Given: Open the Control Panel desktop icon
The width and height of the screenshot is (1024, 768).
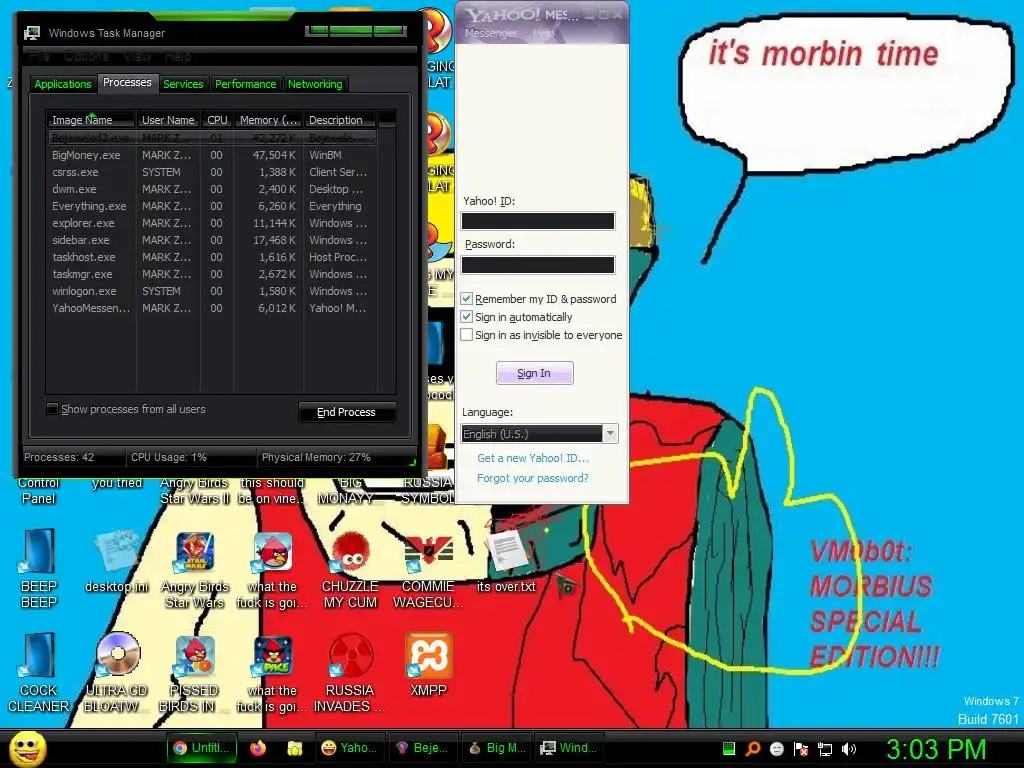Looking at the screenshot, I should coord(39,490).
